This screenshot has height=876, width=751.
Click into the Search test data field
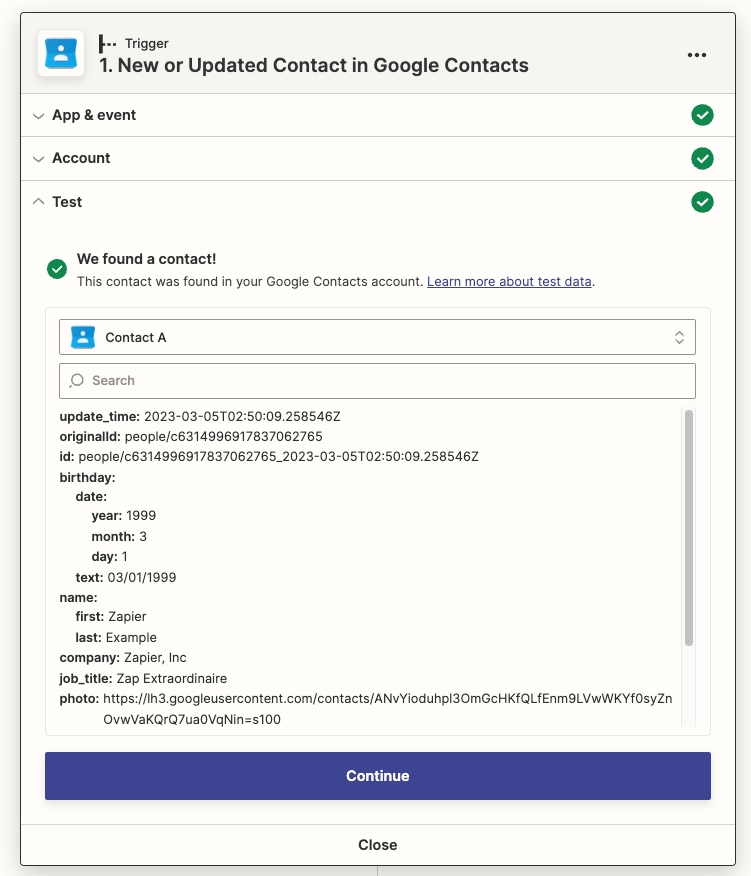tap(385, 381)
